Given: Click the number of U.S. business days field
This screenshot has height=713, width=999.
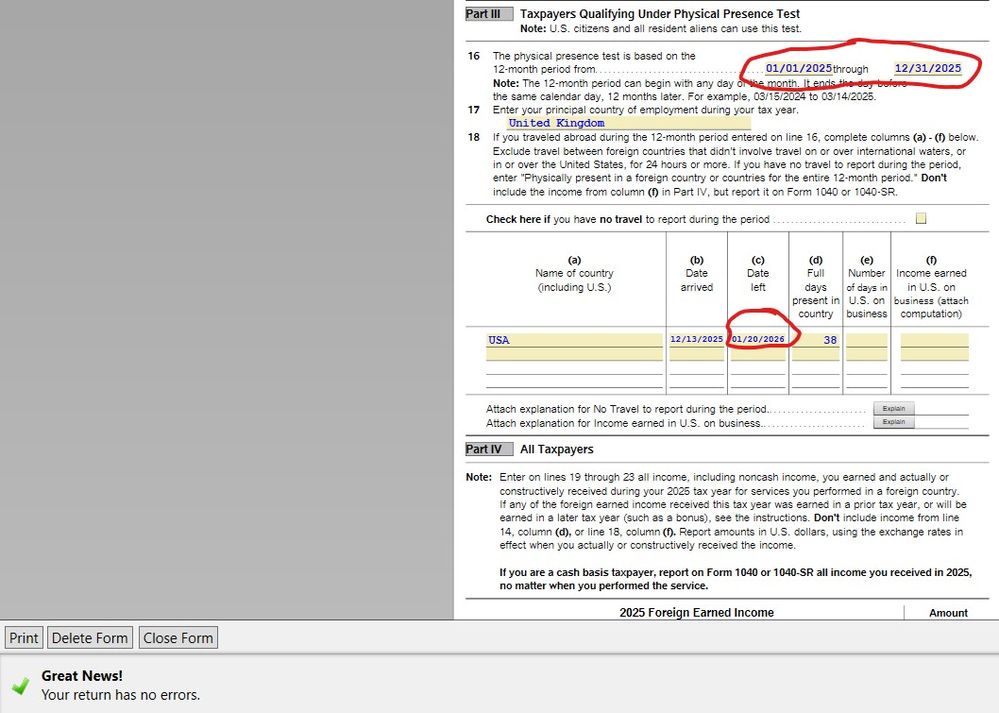Looking at the screenshot, I should pos(866,340).
